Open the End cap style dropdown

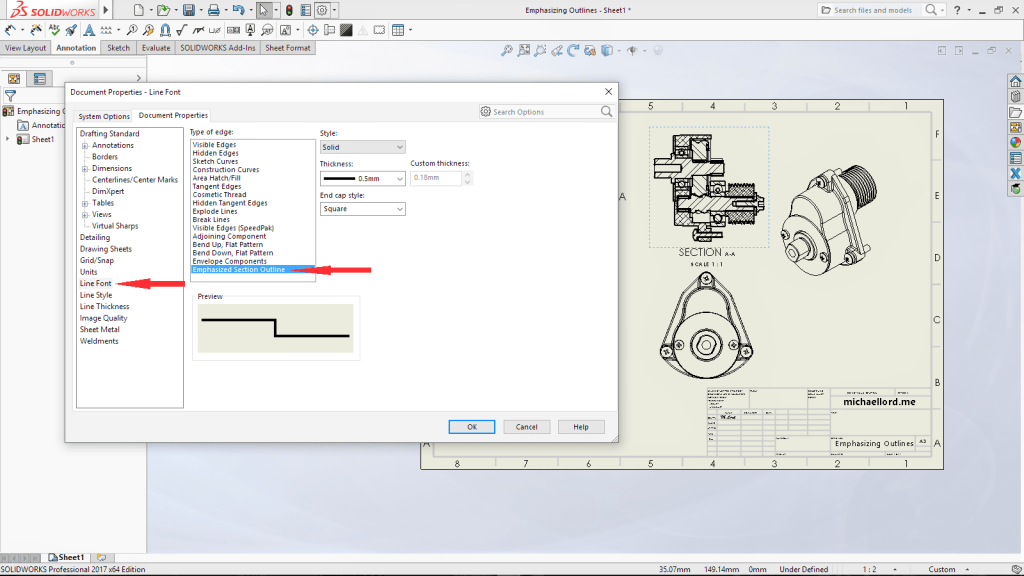point(362,209)
